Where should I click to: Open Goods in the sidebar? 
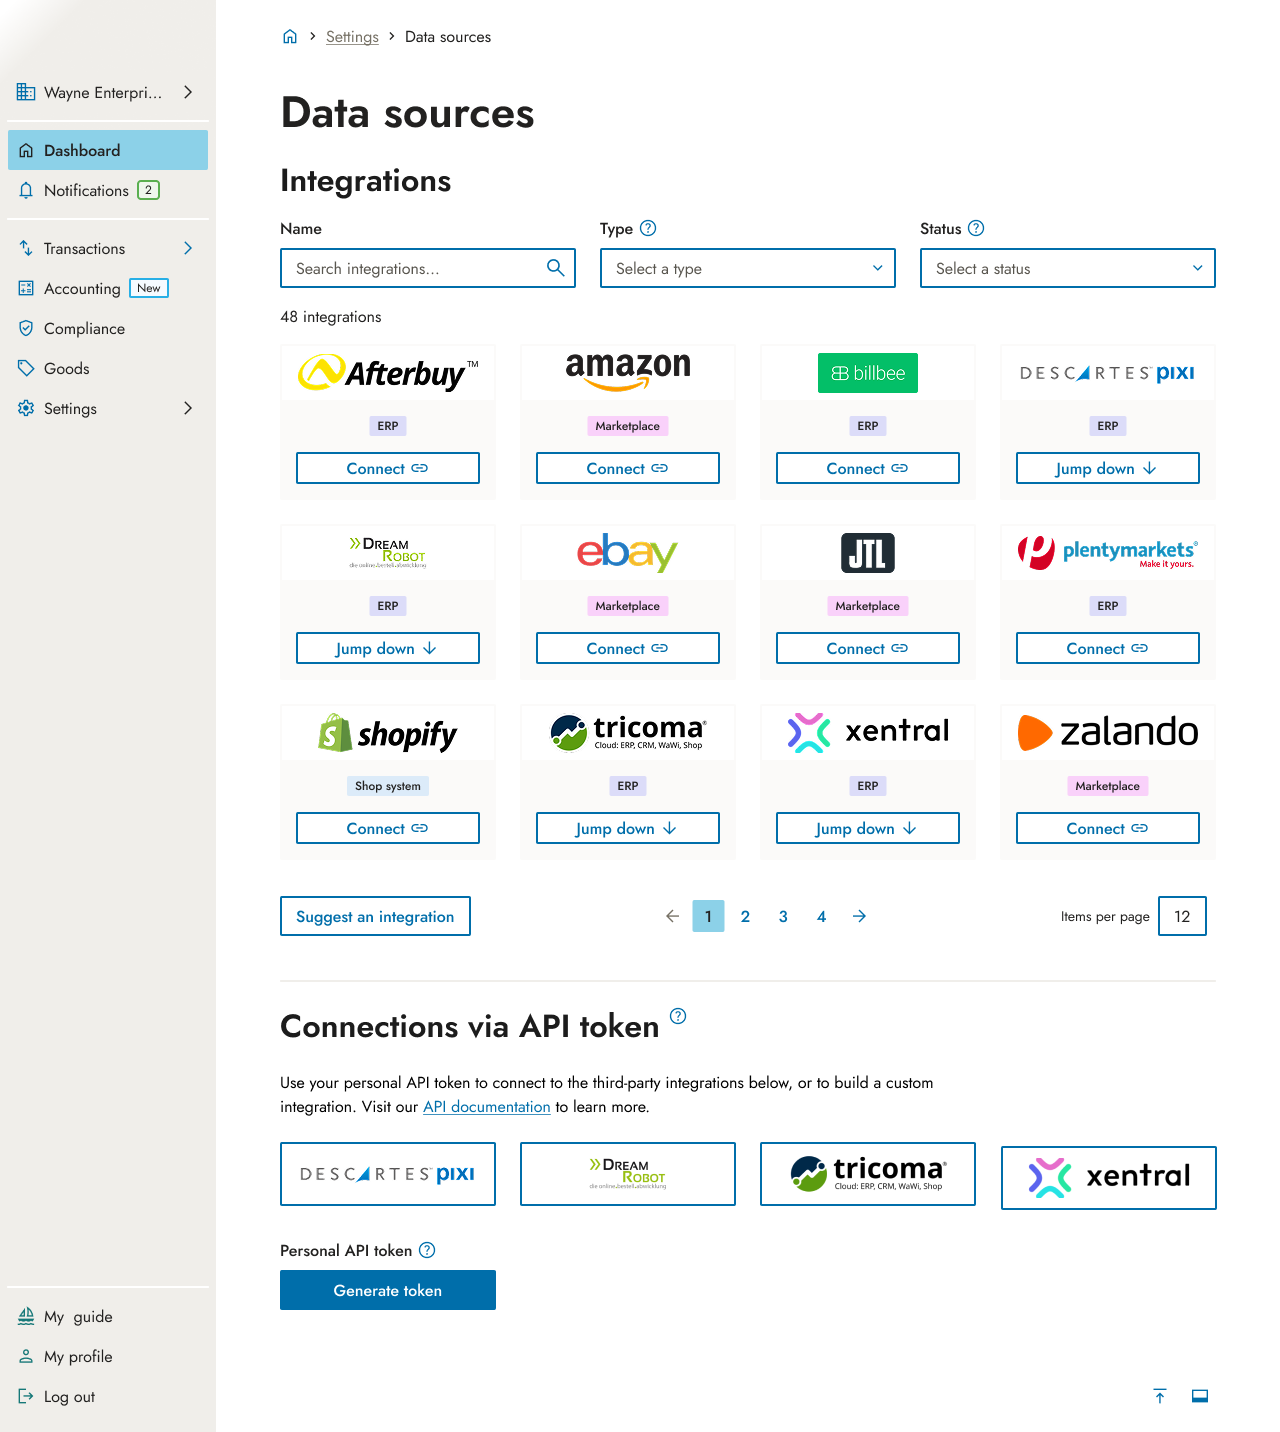(108, 368)
